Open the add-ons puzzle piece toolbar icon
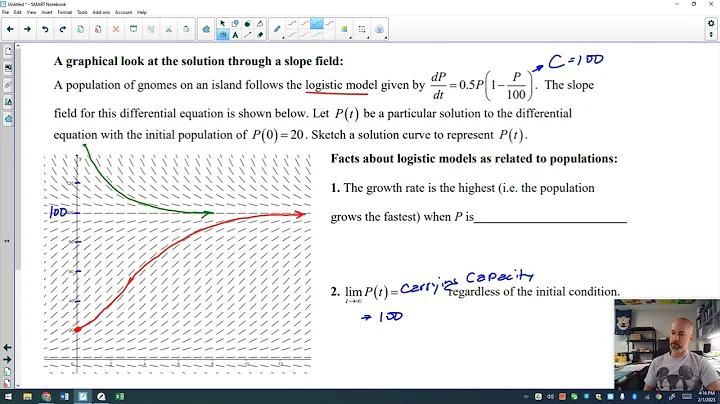 [x=206, y=29]
